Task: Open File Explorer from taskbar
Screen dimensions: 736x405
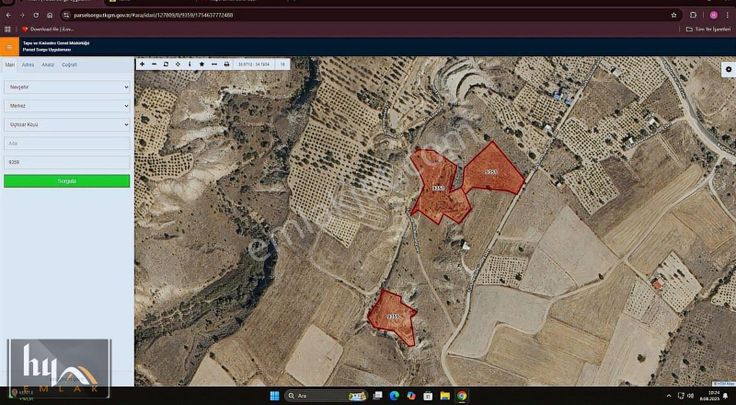Action: [445, 396]
